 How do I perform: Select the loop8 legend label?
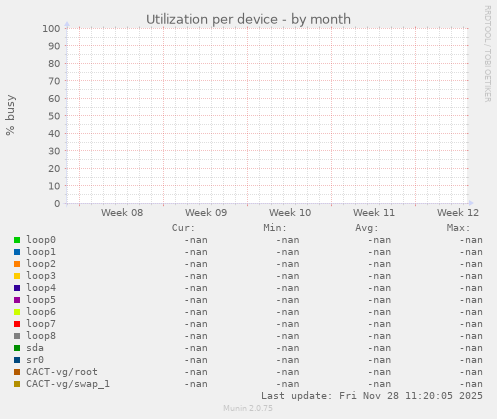coord(41,336)
